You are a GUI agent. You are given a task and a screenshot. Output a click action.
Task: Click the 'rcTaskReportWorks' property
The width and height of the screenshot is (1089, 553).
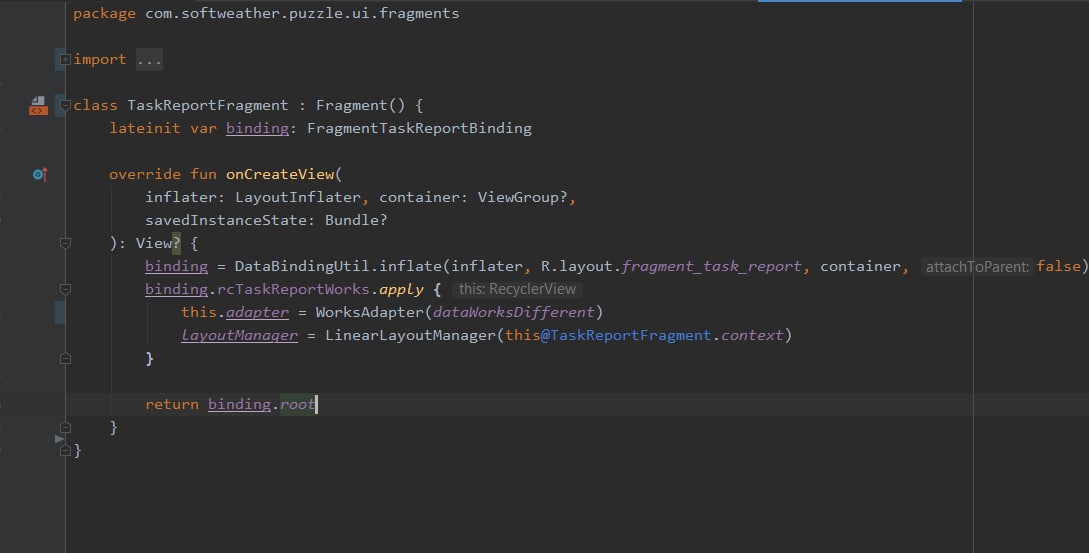293,289
